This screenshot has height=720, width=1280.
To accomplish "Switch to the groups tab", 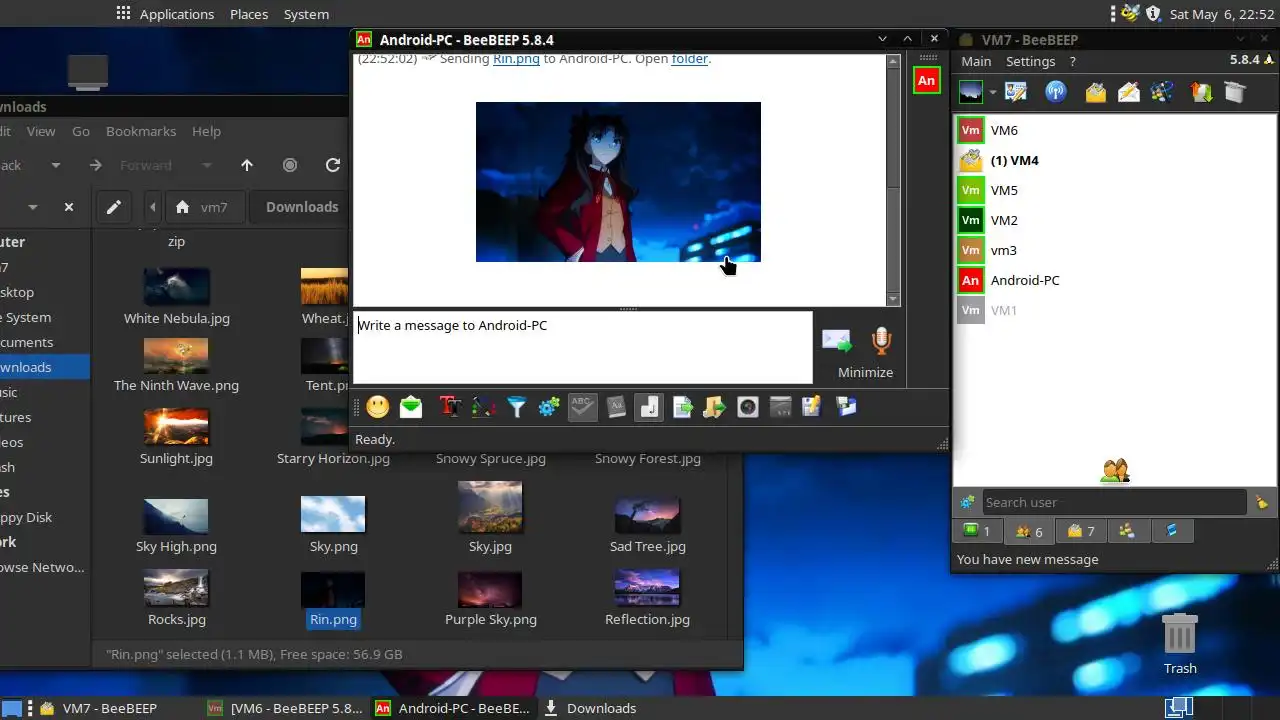I will [1127, 531].
